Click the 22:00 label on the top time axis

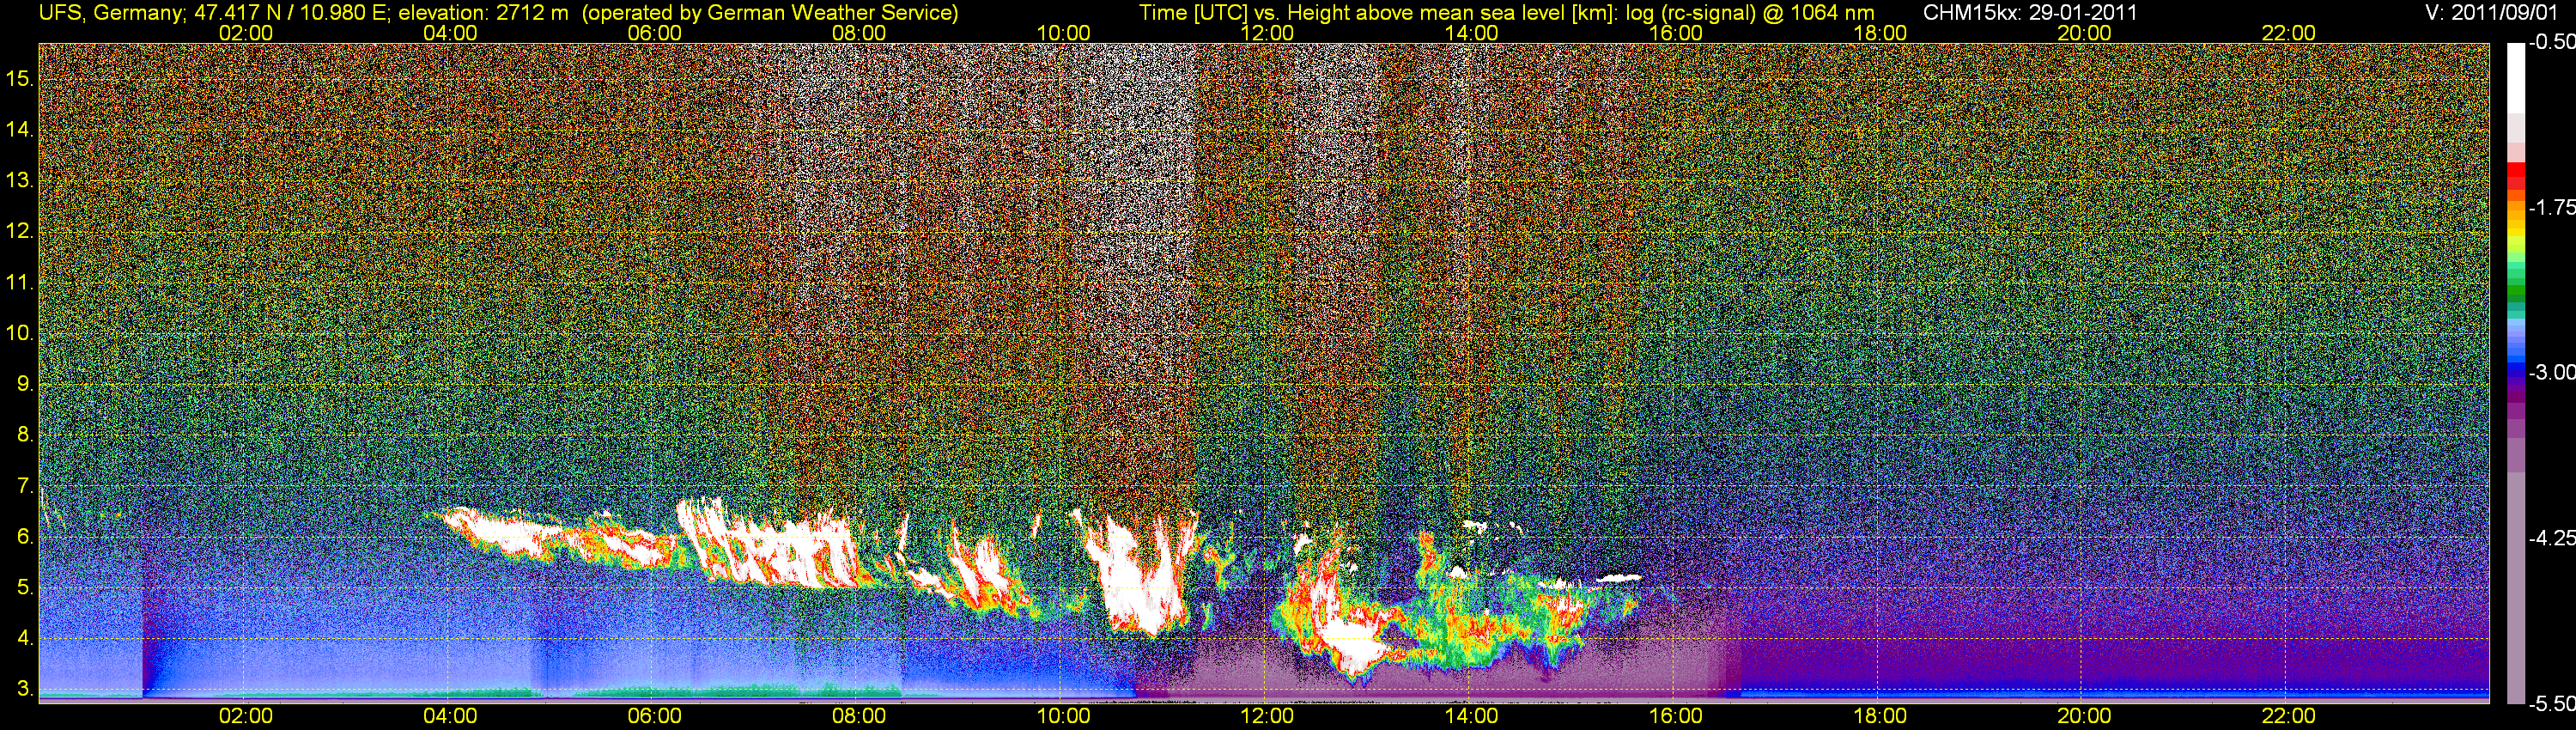(x=2289, y=33)
